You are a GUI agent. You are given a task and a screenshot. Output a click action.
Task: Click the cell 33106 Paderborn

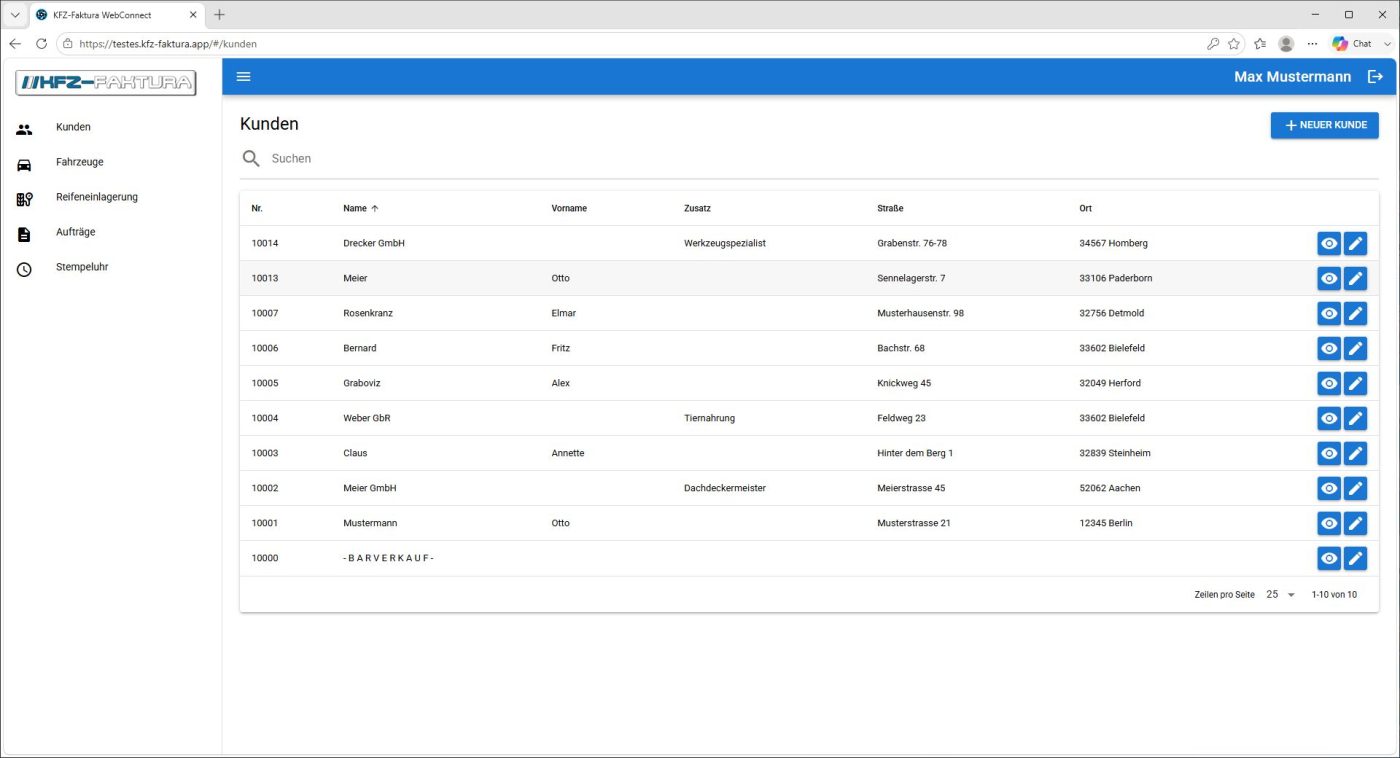(1116, 278)
